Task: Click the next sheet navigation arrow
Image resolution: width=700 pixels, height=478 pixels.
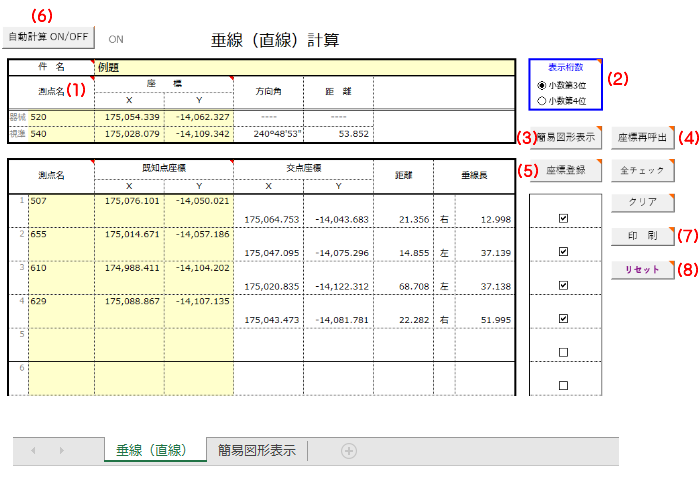Action: [62, 451]
